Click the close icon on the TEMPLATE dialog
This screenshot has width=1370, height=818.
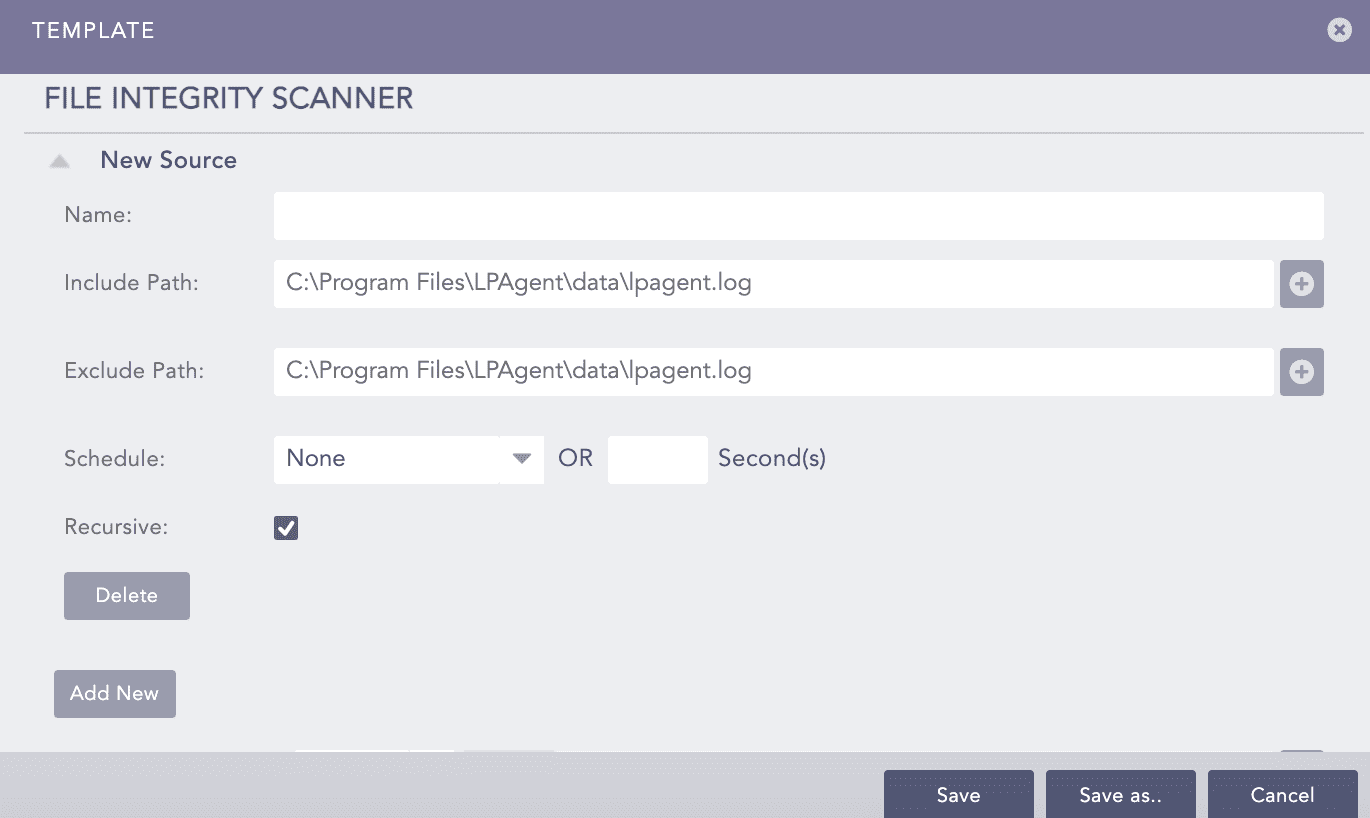(x=1339, y=29)
